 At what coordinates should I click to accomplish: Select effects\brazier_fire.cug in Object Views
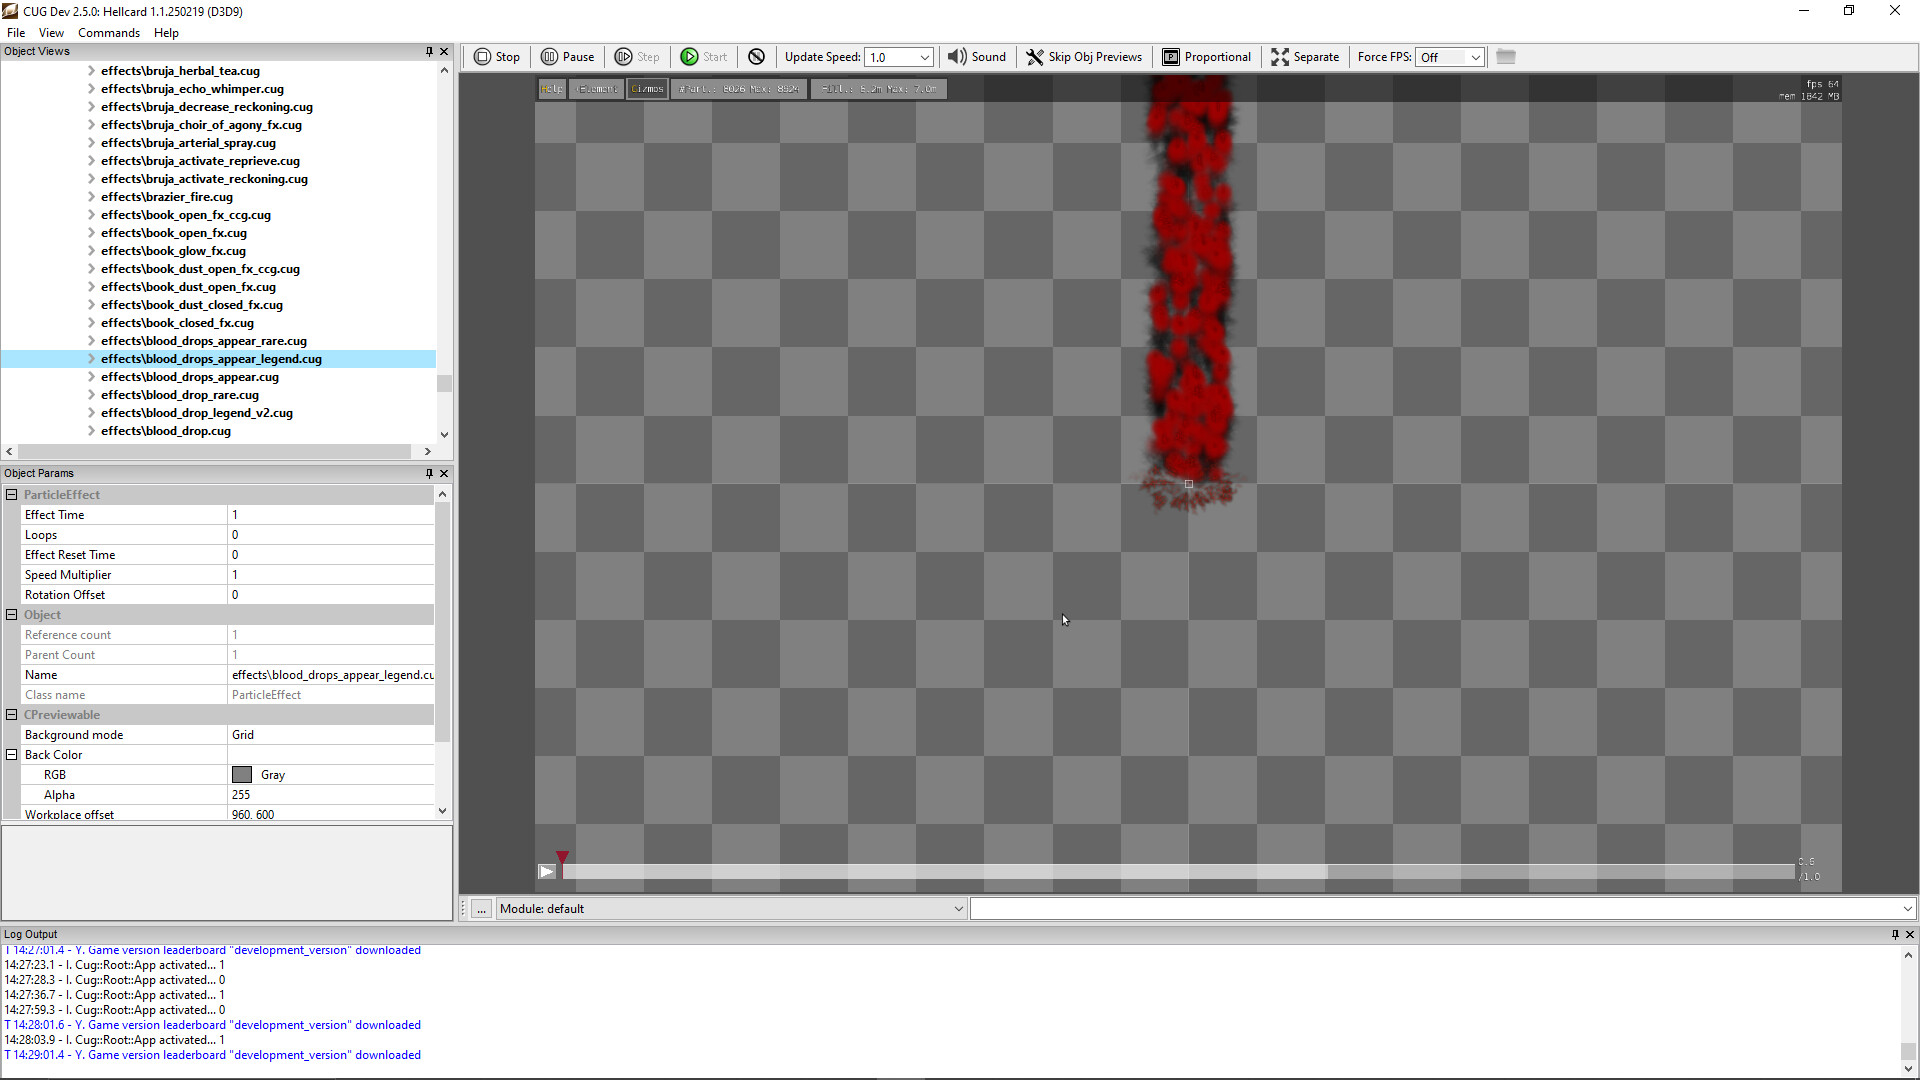[167, 197]
